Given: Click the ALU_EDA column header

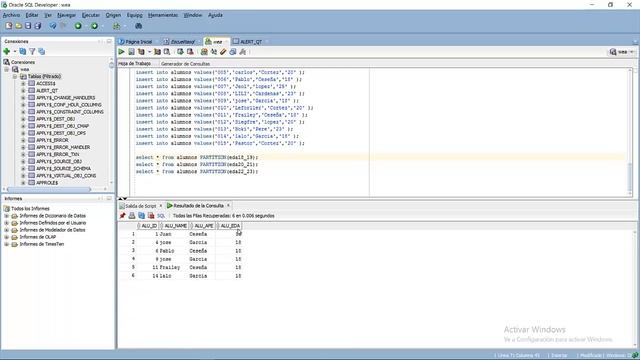Looking at the screenshot, I should pos(230,226).
